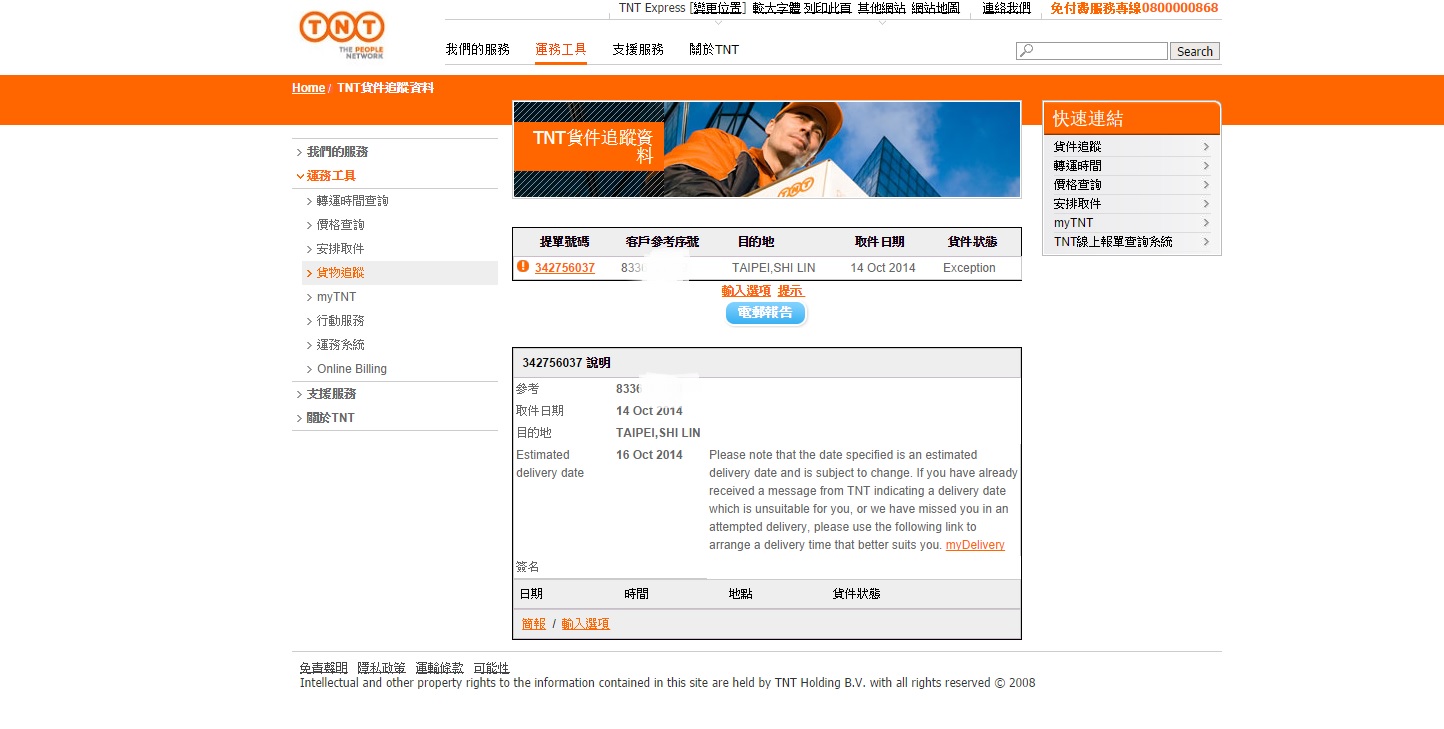Screen dimensions: 1444x729
Task: Click 14 Oct 2014 in the results row
Action: (883, 268)
